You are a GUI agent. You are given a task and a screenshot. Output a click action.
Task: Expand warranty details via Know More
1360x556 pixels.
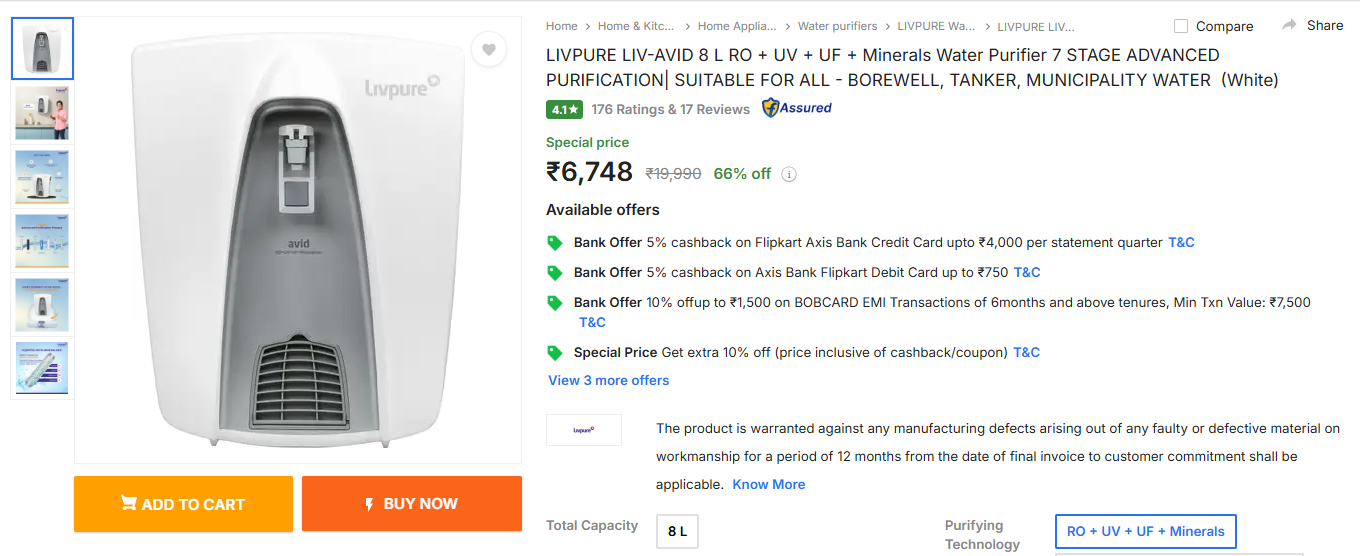click(768, 484)
